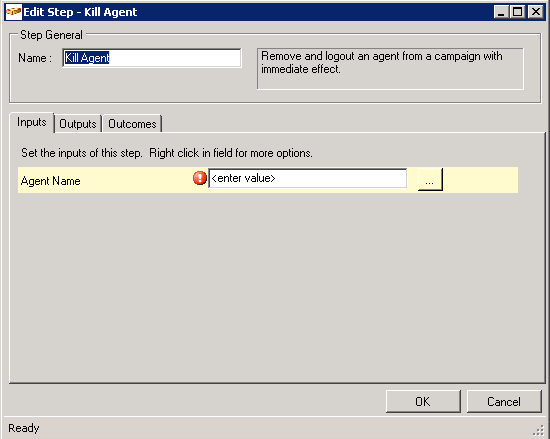Switch to the Outputs tab
Screen dimensions: 550x439
(x=78, y=124)
